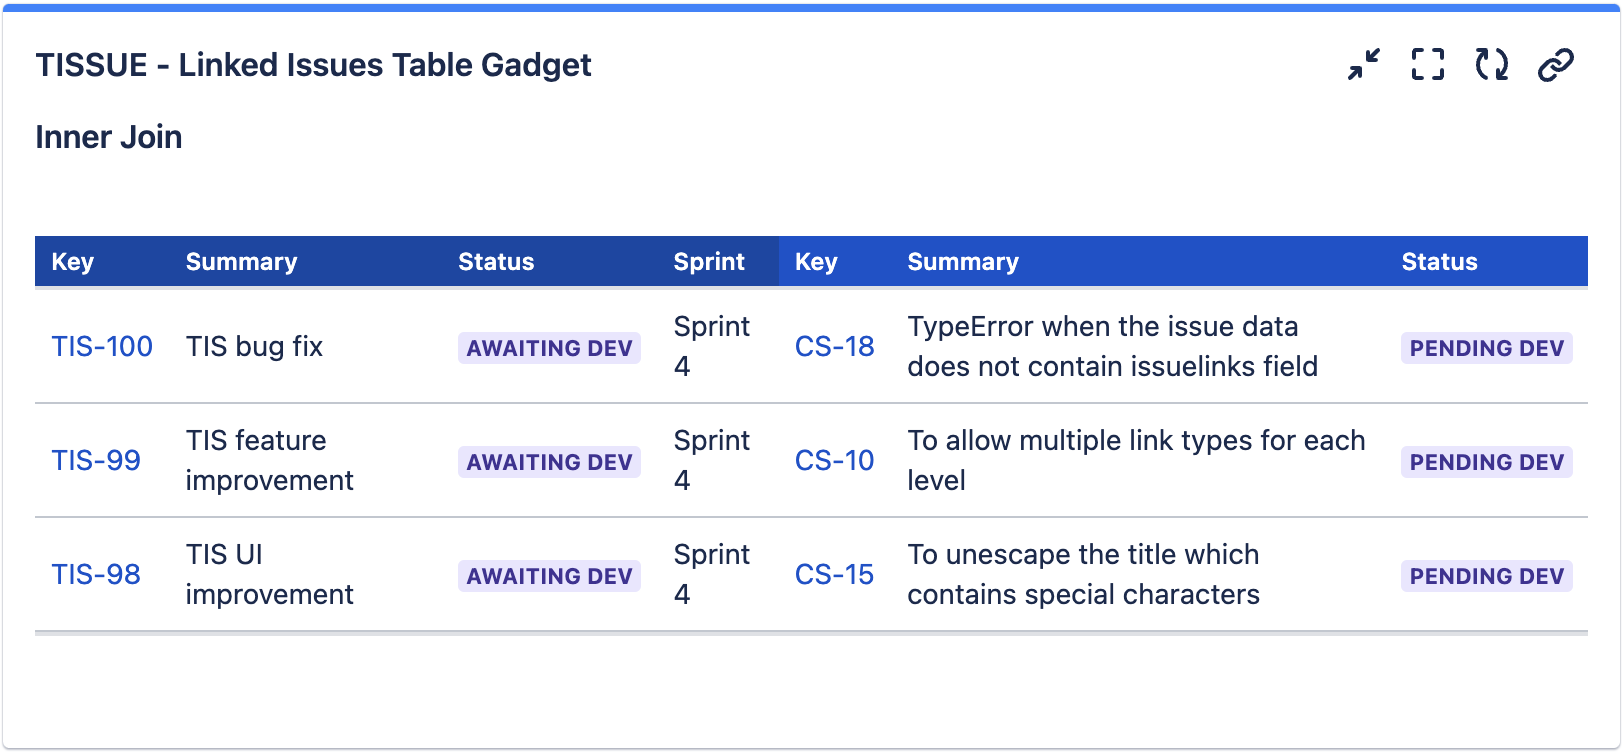
Task: Sort by the first Summary column header
Action: (241, 262)
